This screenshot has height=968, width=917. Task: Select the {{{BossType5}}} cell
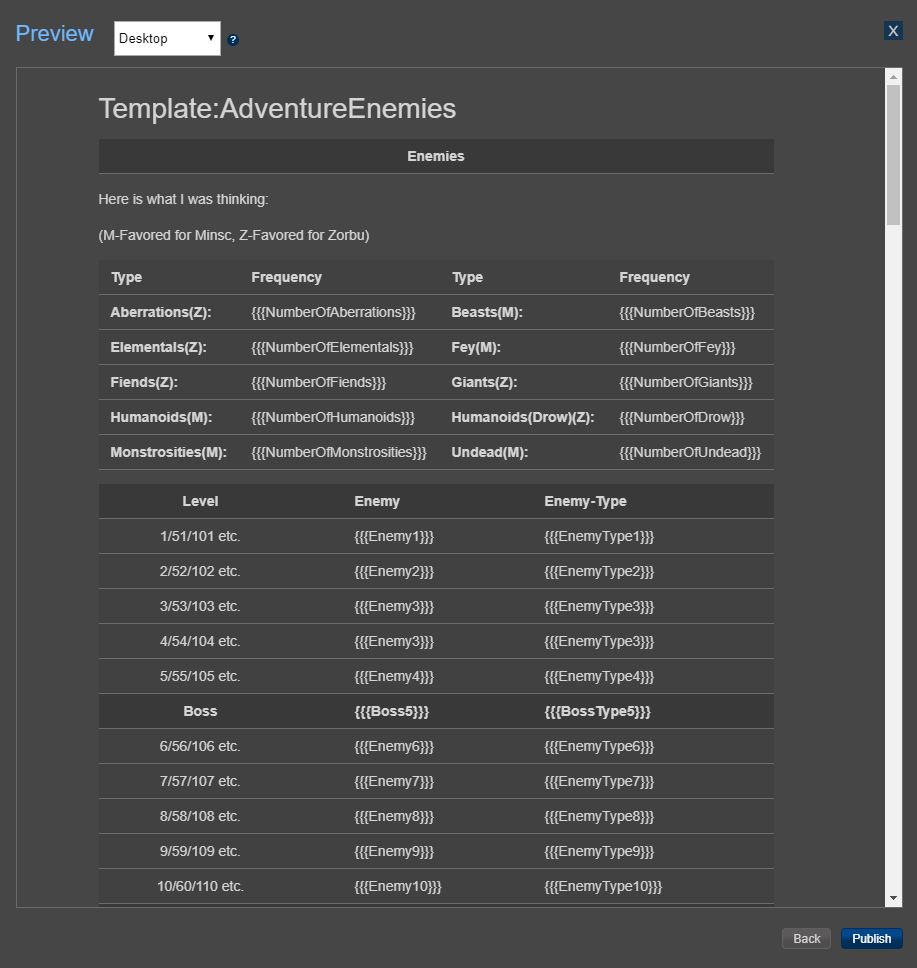pyautogui.click(x=597, y=711)
